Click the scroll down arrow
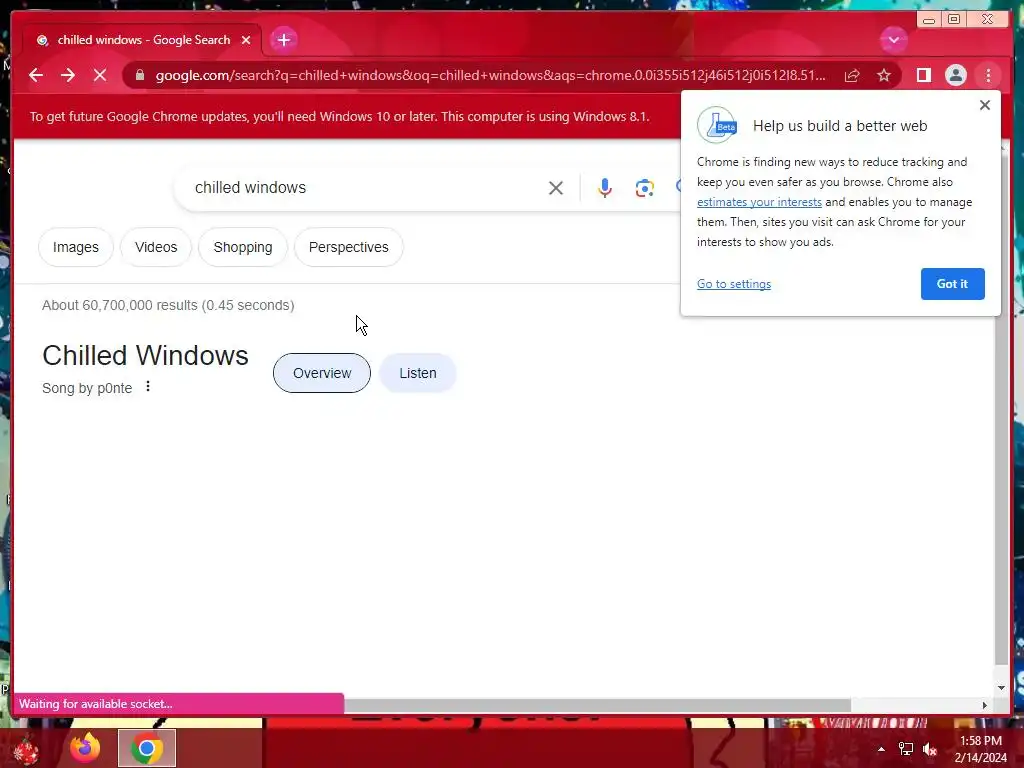Viewport: 1024px width, 768px height. tap(1002, 688)
